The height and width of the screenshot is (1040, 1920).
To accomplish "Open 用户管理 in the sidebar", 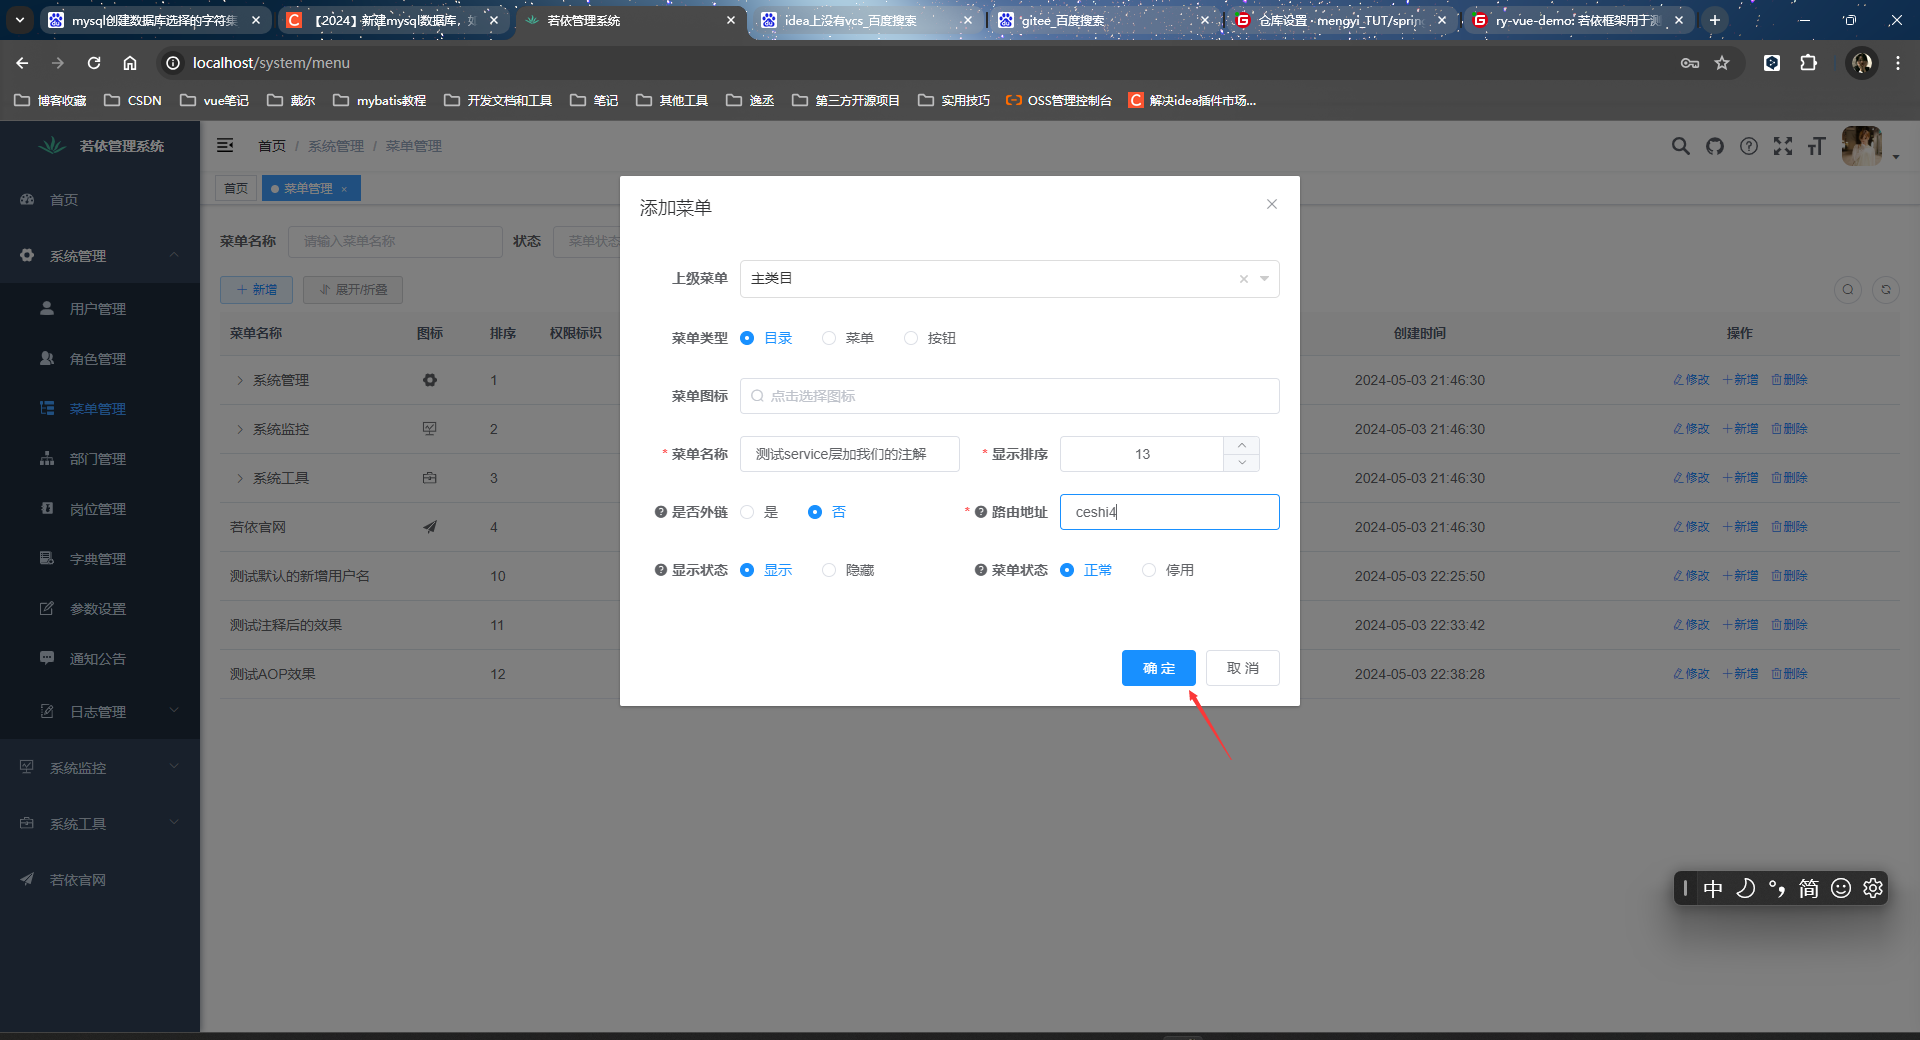I will [x=100, y=309].
